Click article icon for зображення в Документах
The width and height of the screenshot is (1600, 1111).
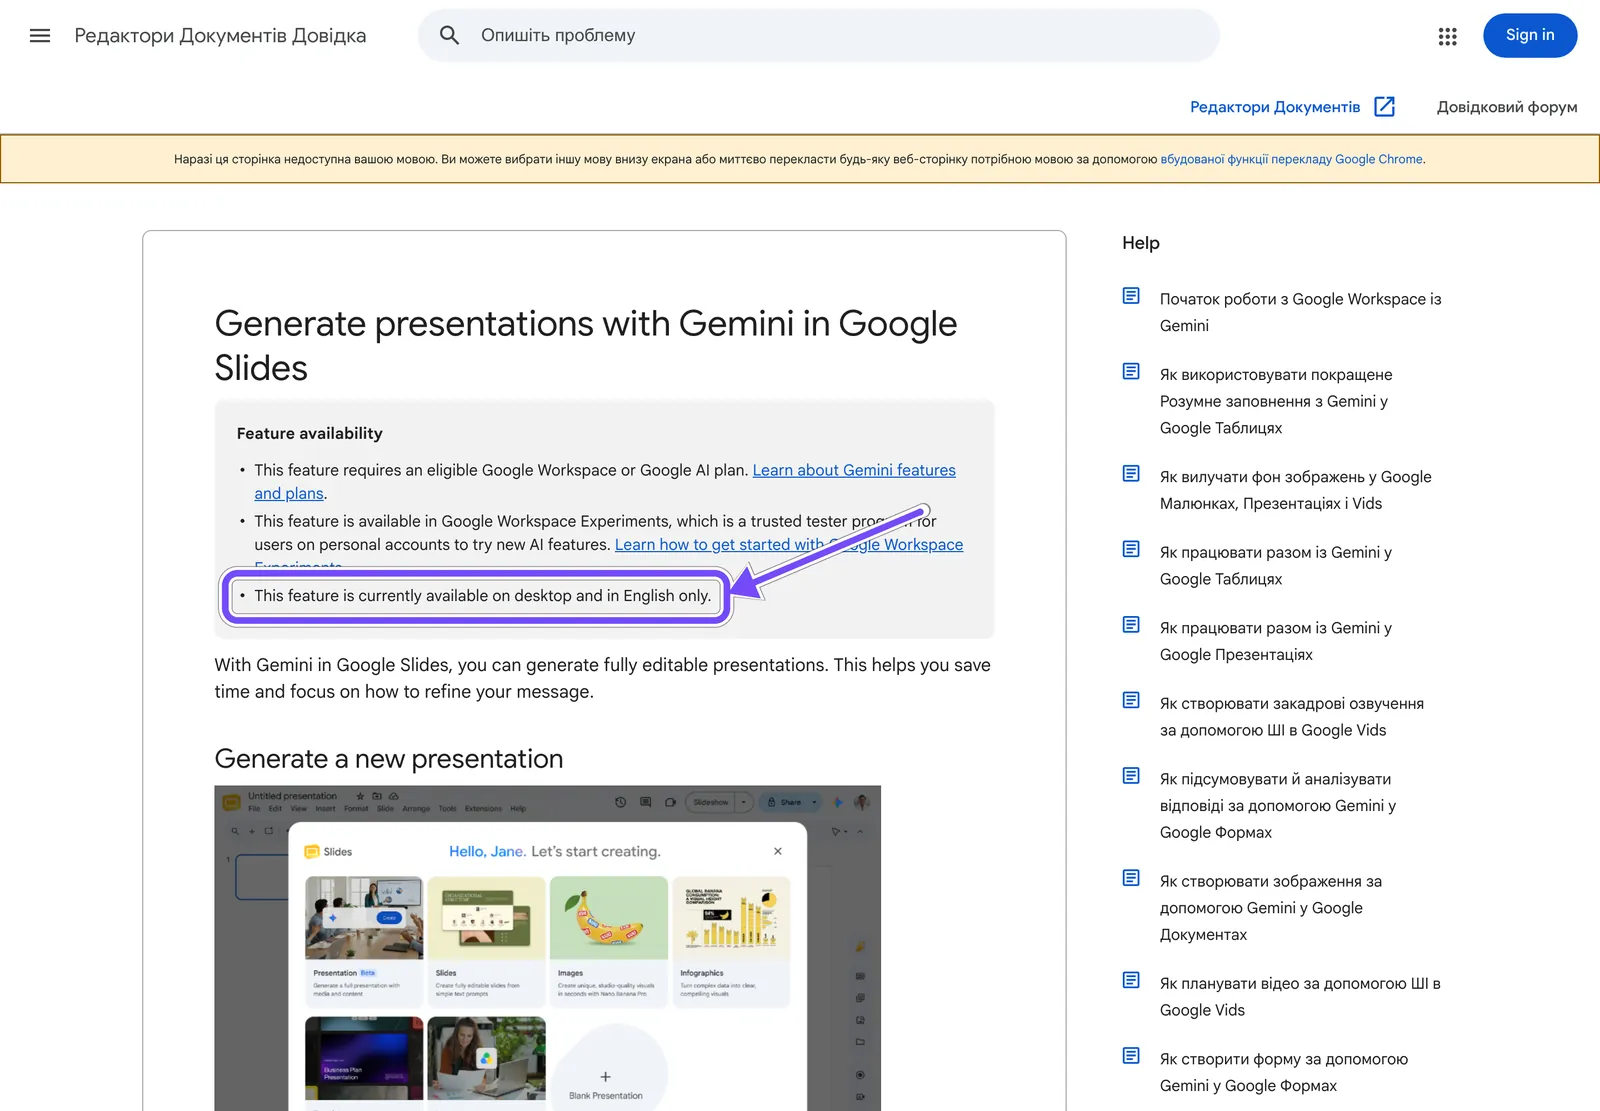click(1131, 878)
